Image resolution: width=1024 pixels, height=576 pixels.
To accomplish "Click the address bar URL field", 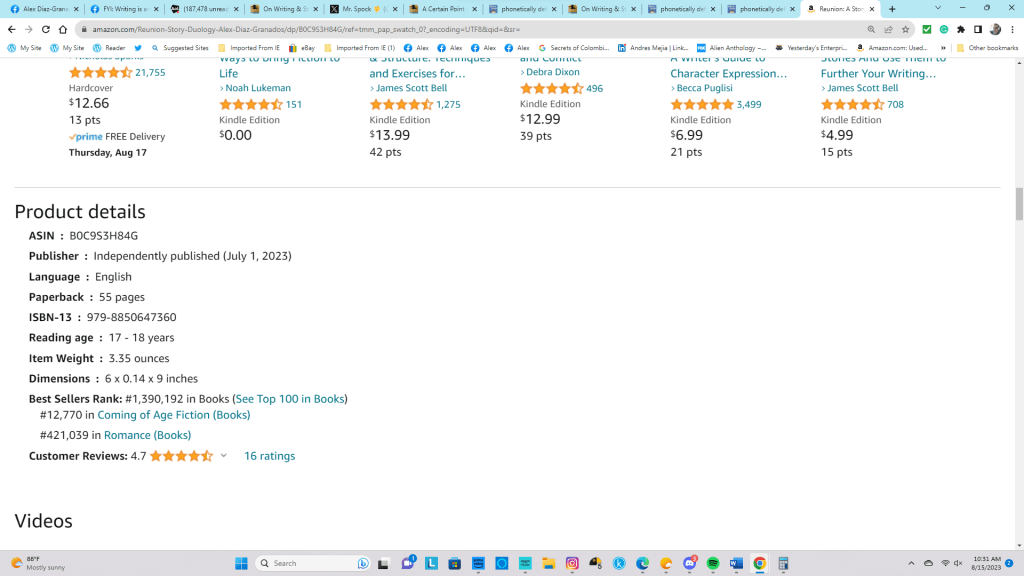I will pyautogui.click(x=450, y=29).
